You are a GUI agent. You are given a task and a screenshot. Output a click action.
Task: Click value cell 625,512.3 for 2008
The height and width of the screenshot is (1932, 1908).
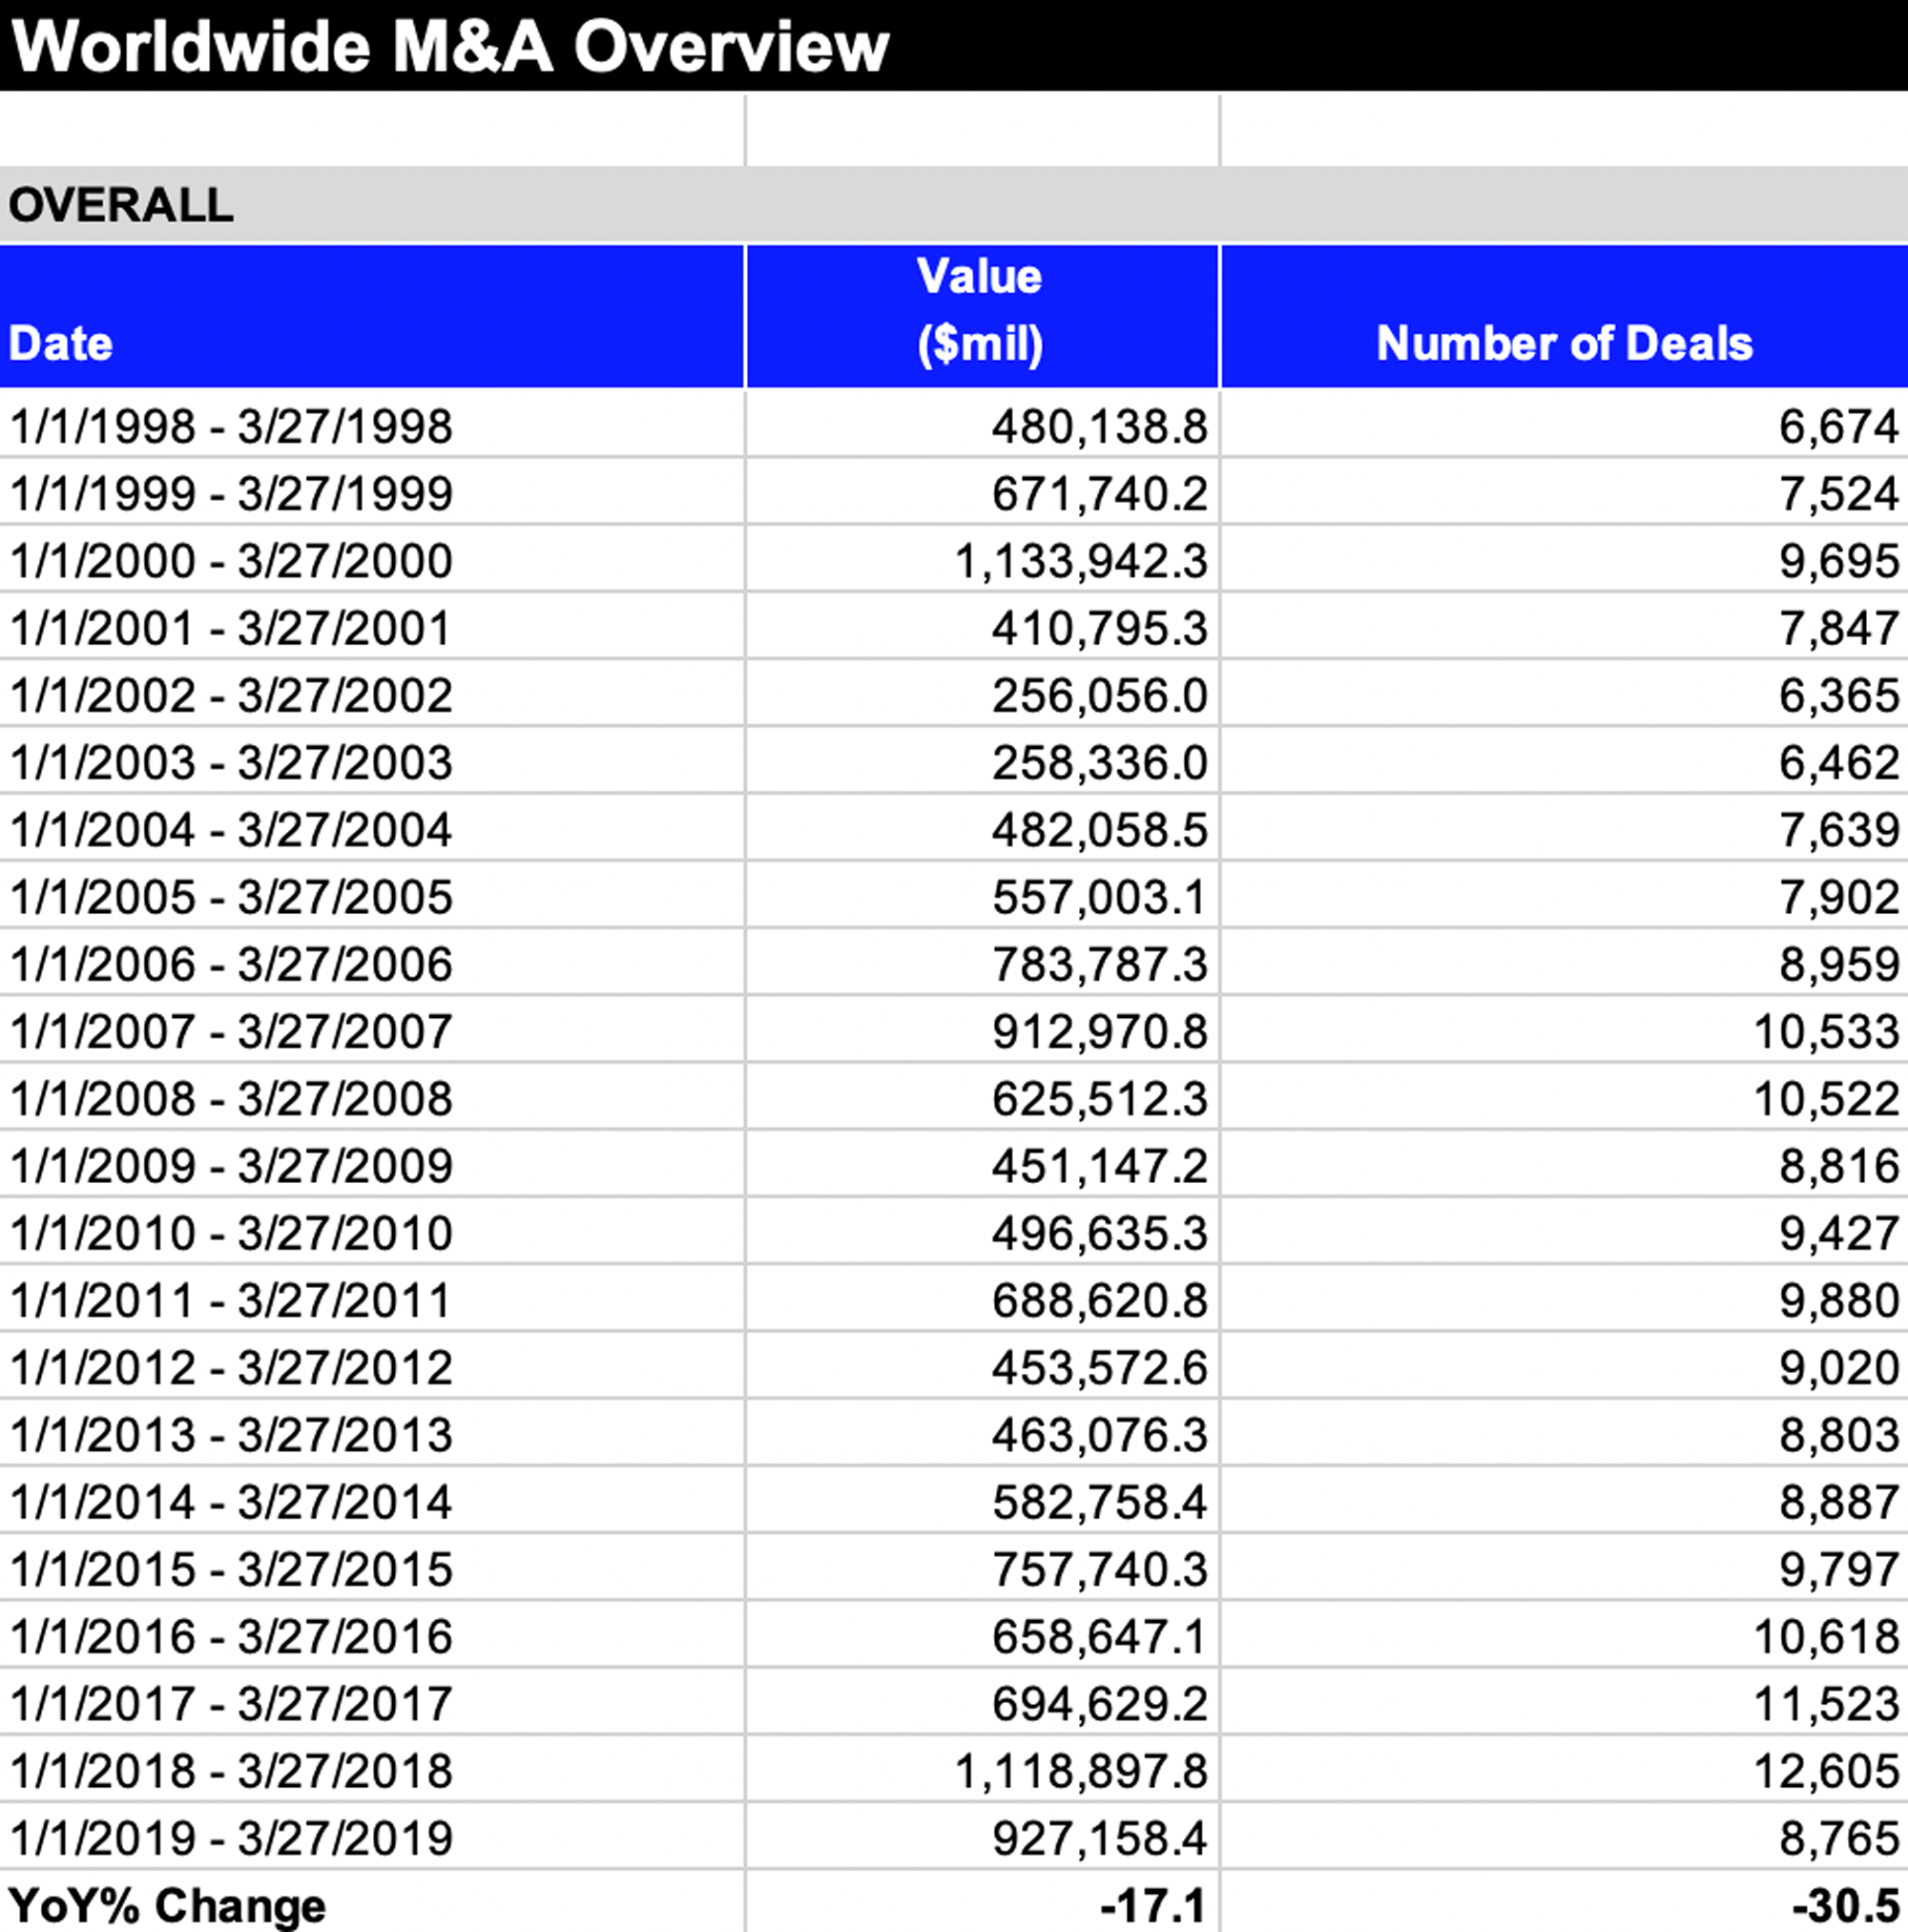[1099, 1099]
